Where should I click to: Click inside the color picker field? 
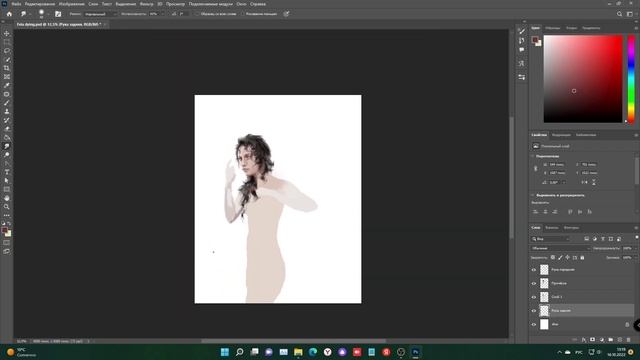pos(583,79)
